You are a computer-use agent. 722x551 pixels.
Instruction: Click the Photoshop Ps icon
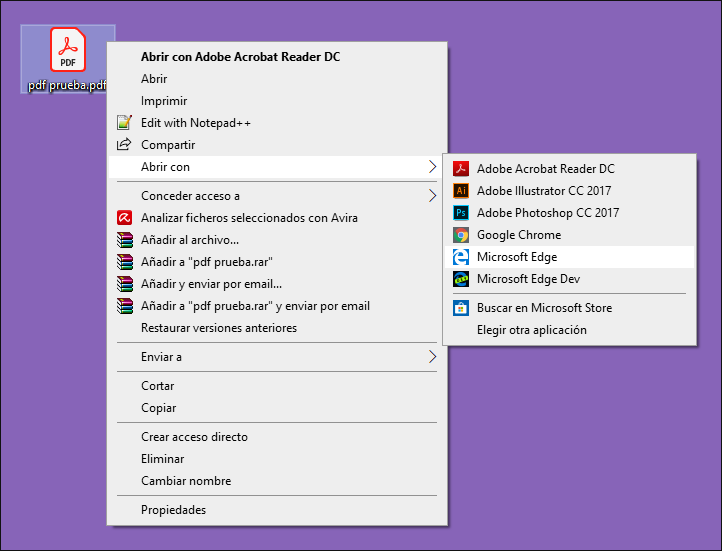click(461, 213)
